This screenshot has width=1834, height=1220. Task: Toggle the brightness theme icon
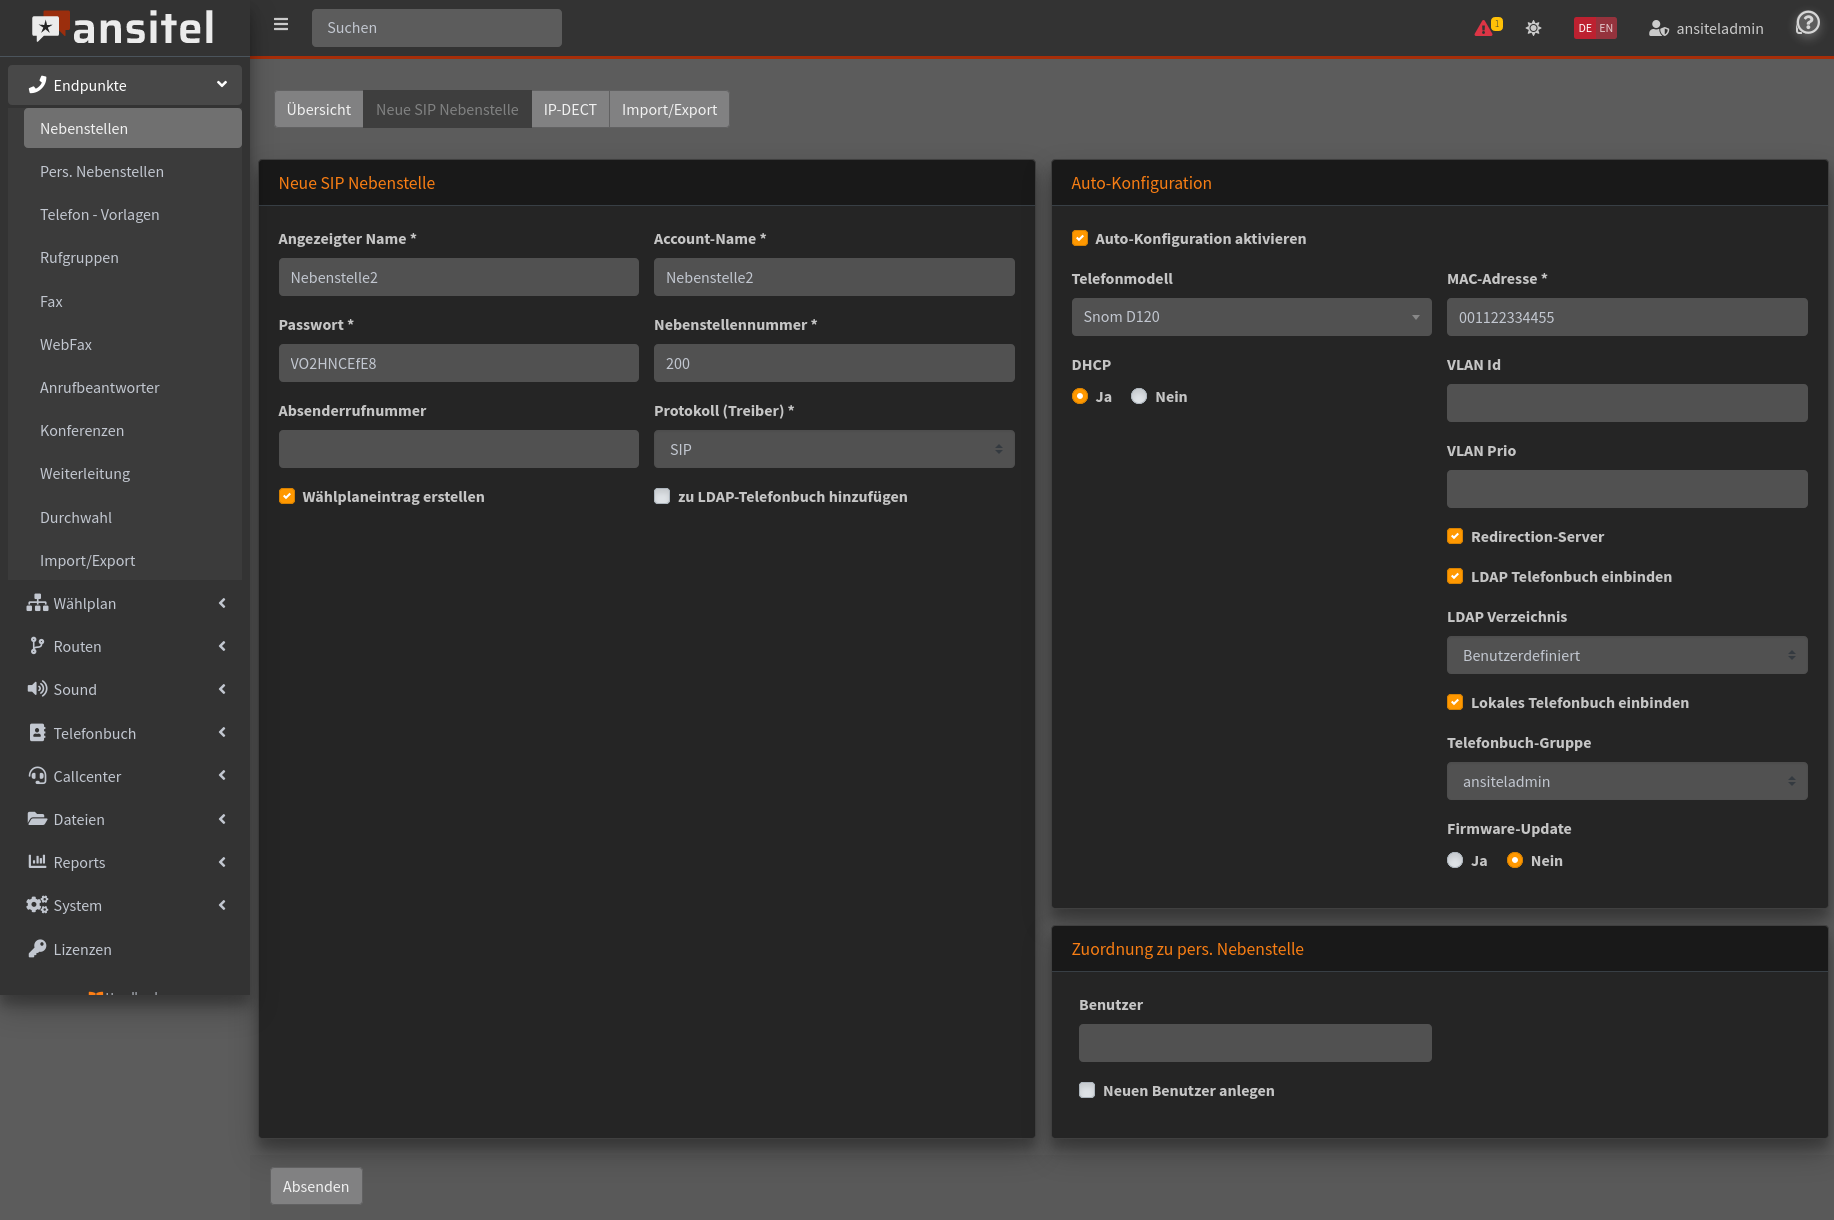coord(1533,28)
